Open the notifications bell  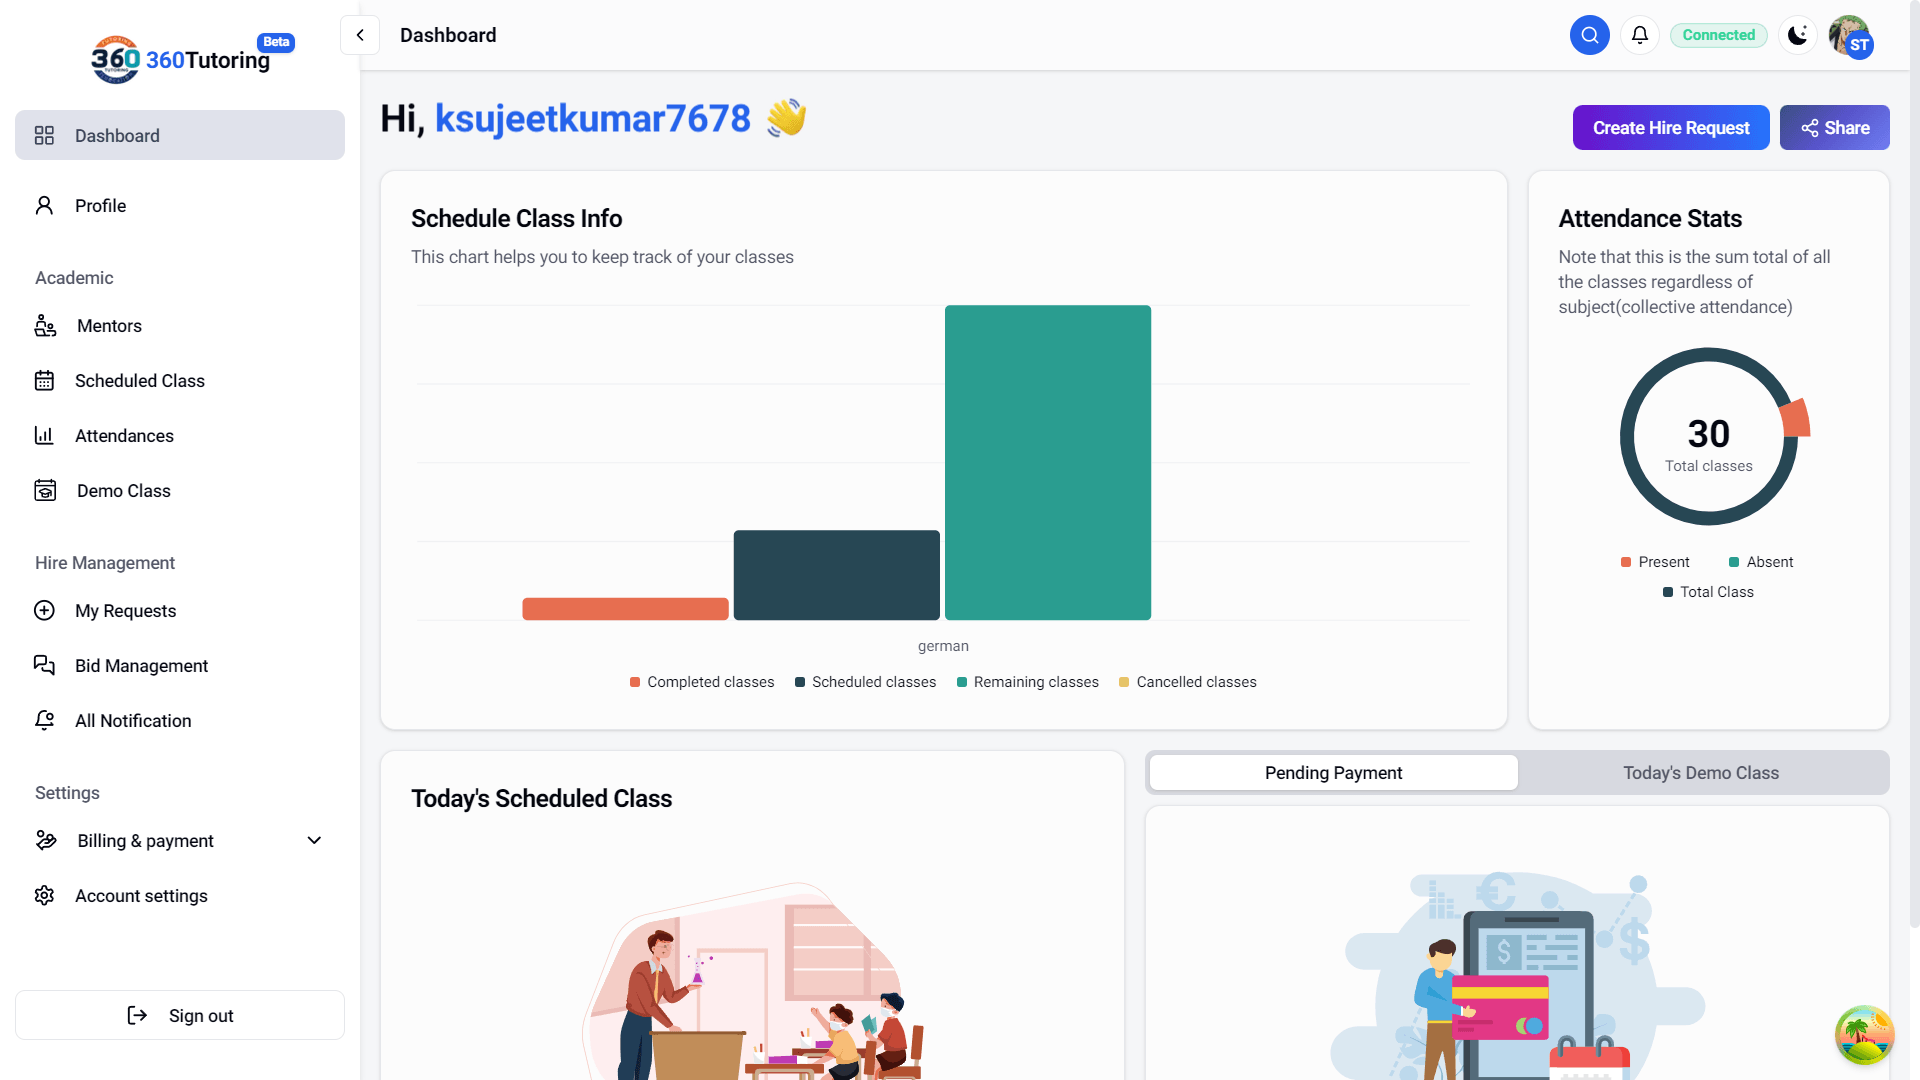[1639, 35]
